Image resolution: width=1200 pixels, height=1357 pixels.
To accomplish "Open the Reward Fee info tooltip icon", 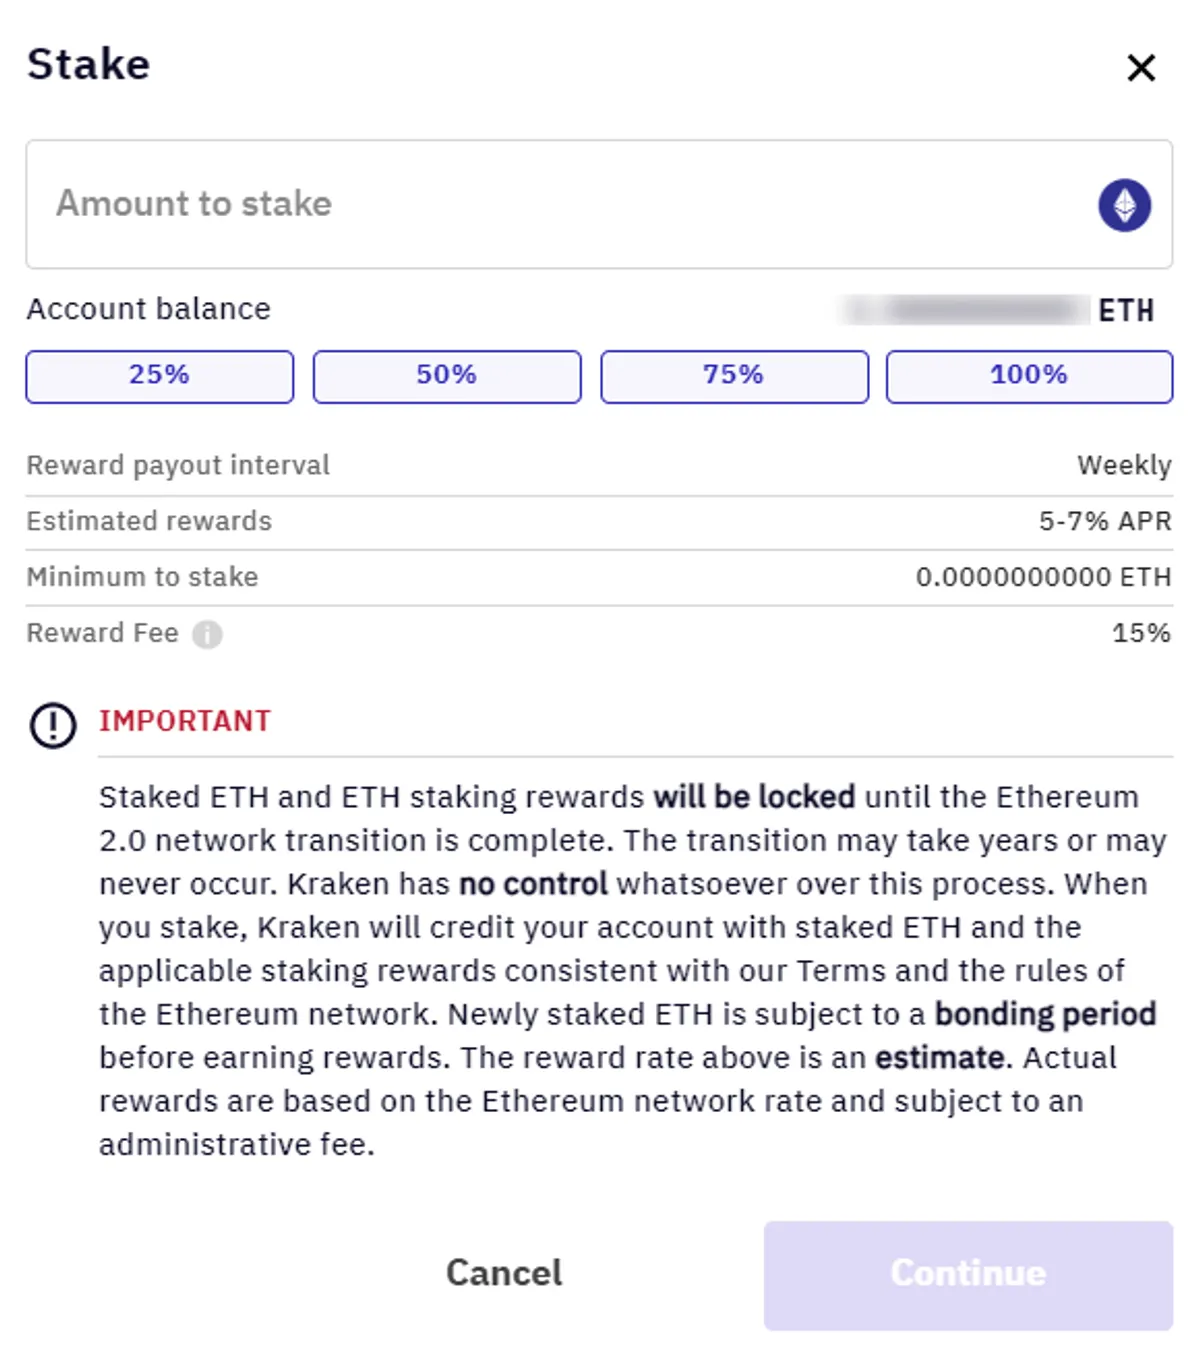I will tap(207, 634).
